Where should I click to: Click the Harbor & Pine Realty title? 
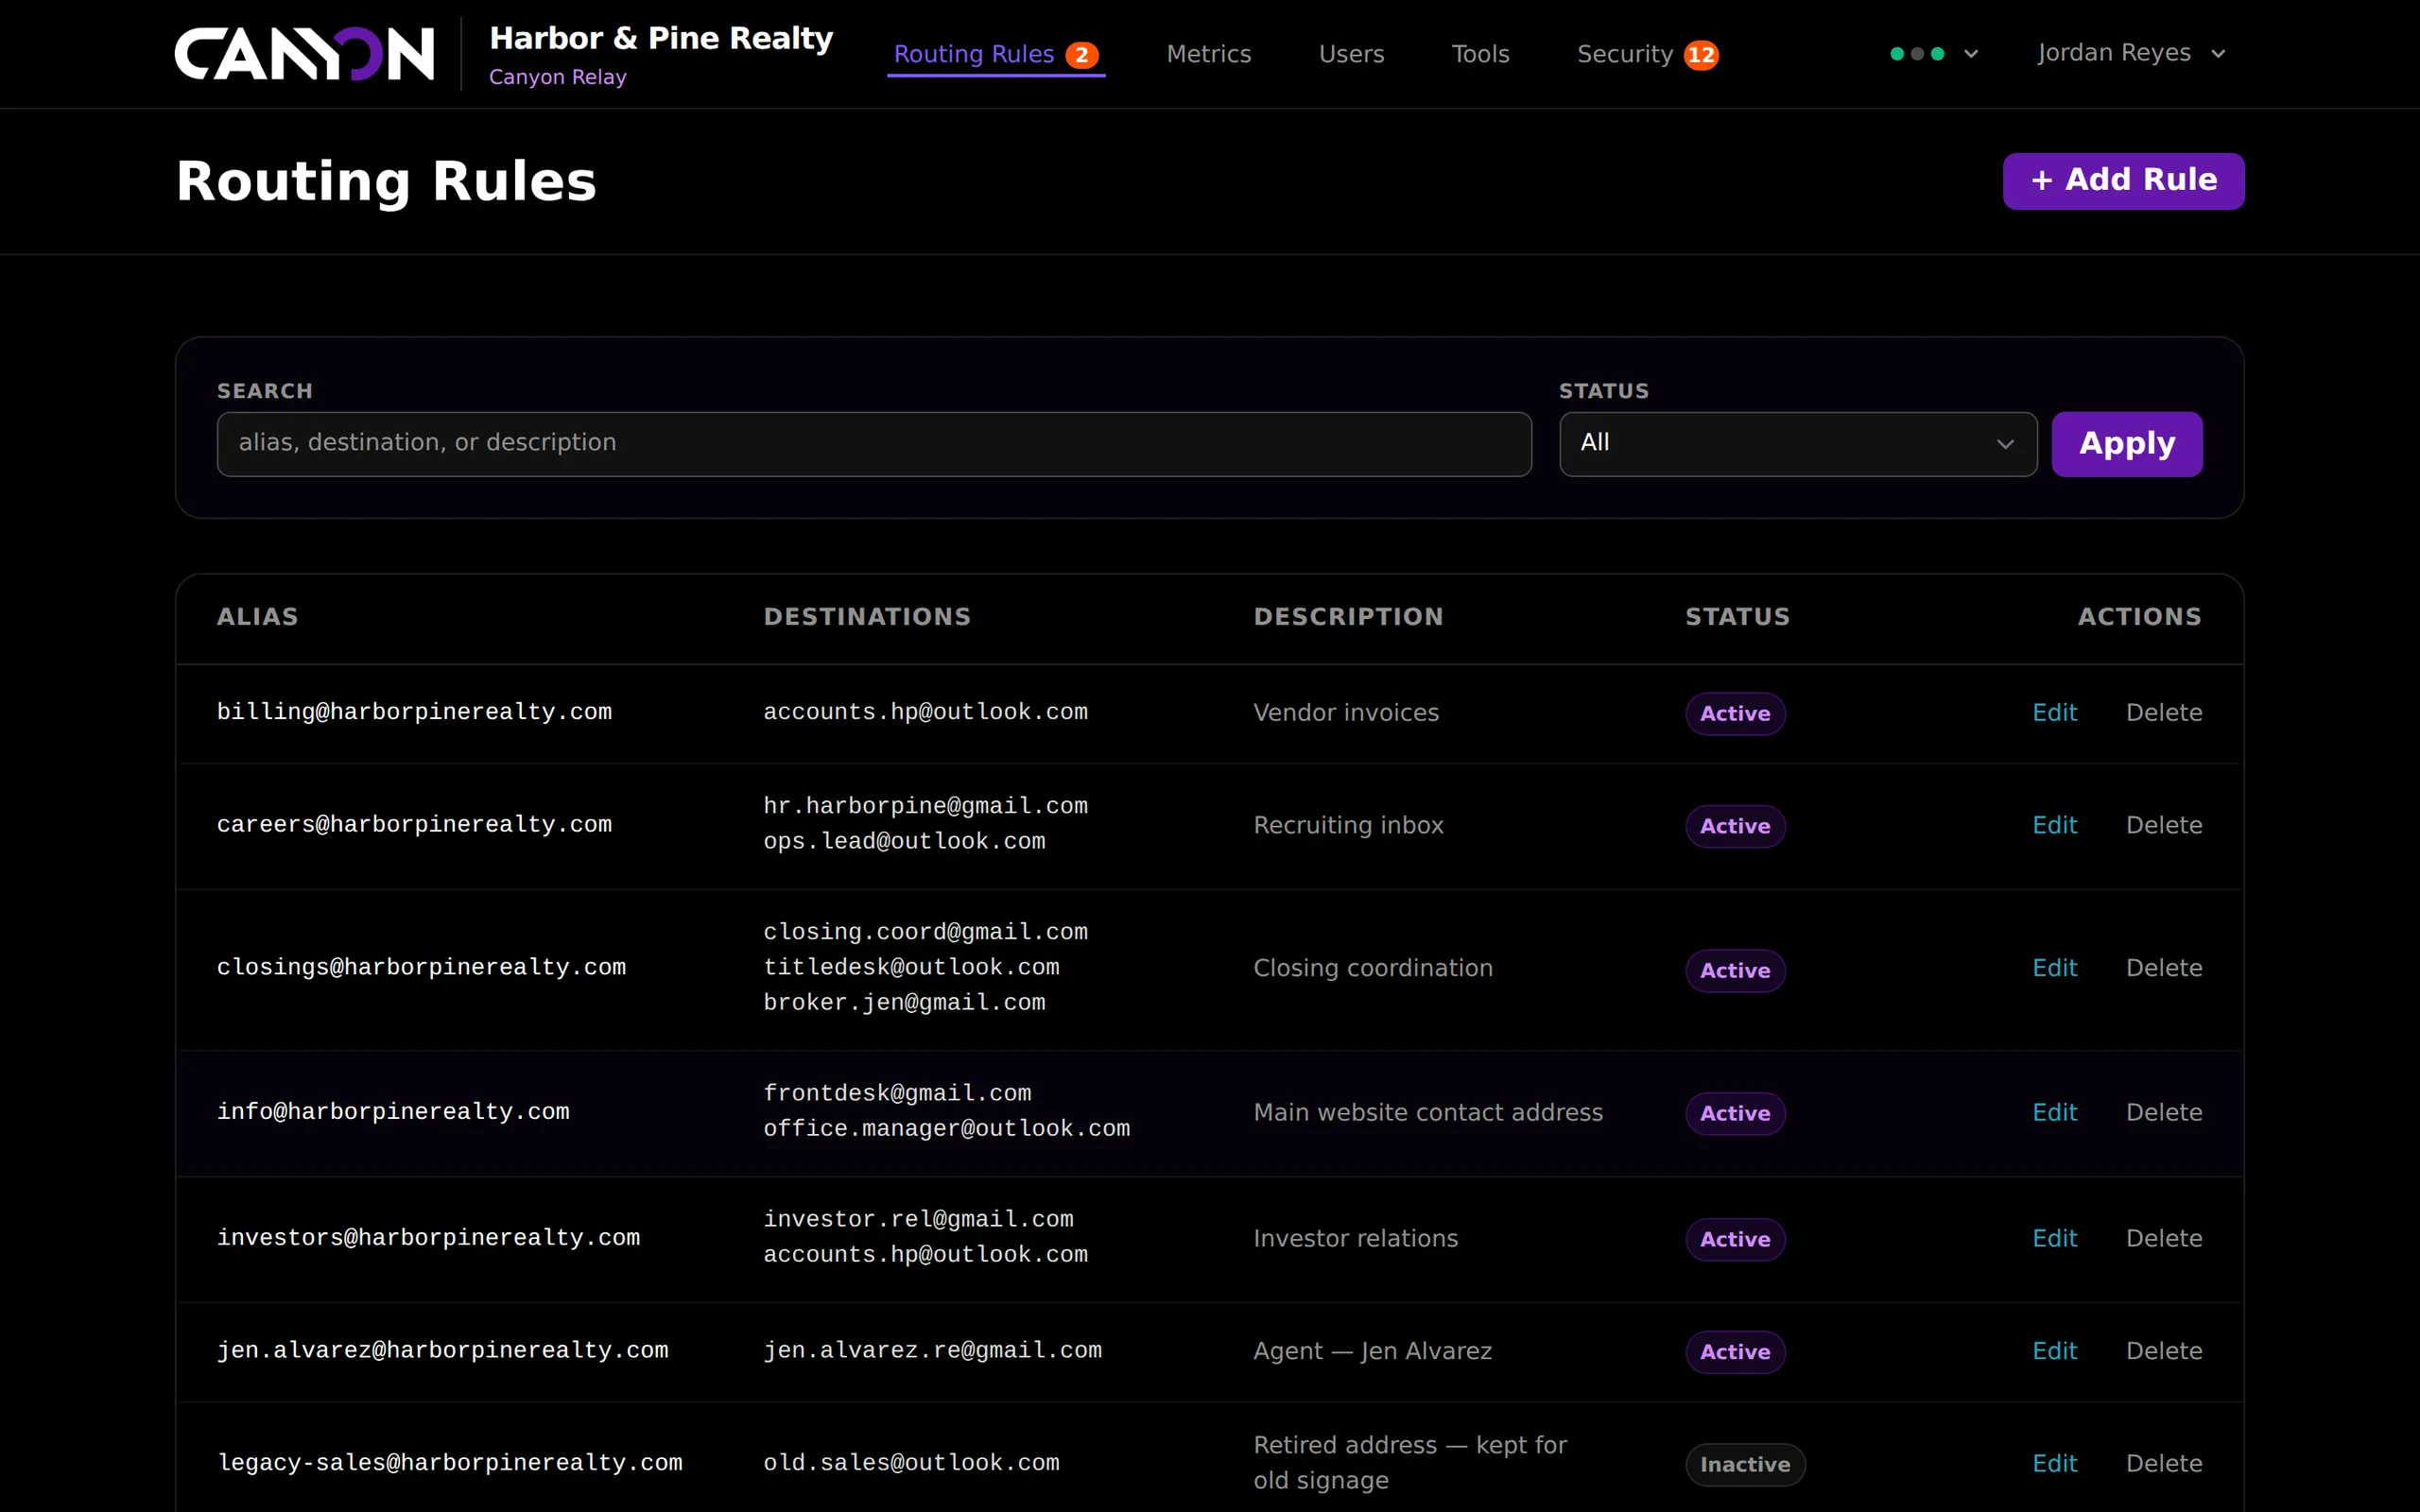tap(661, 39)
